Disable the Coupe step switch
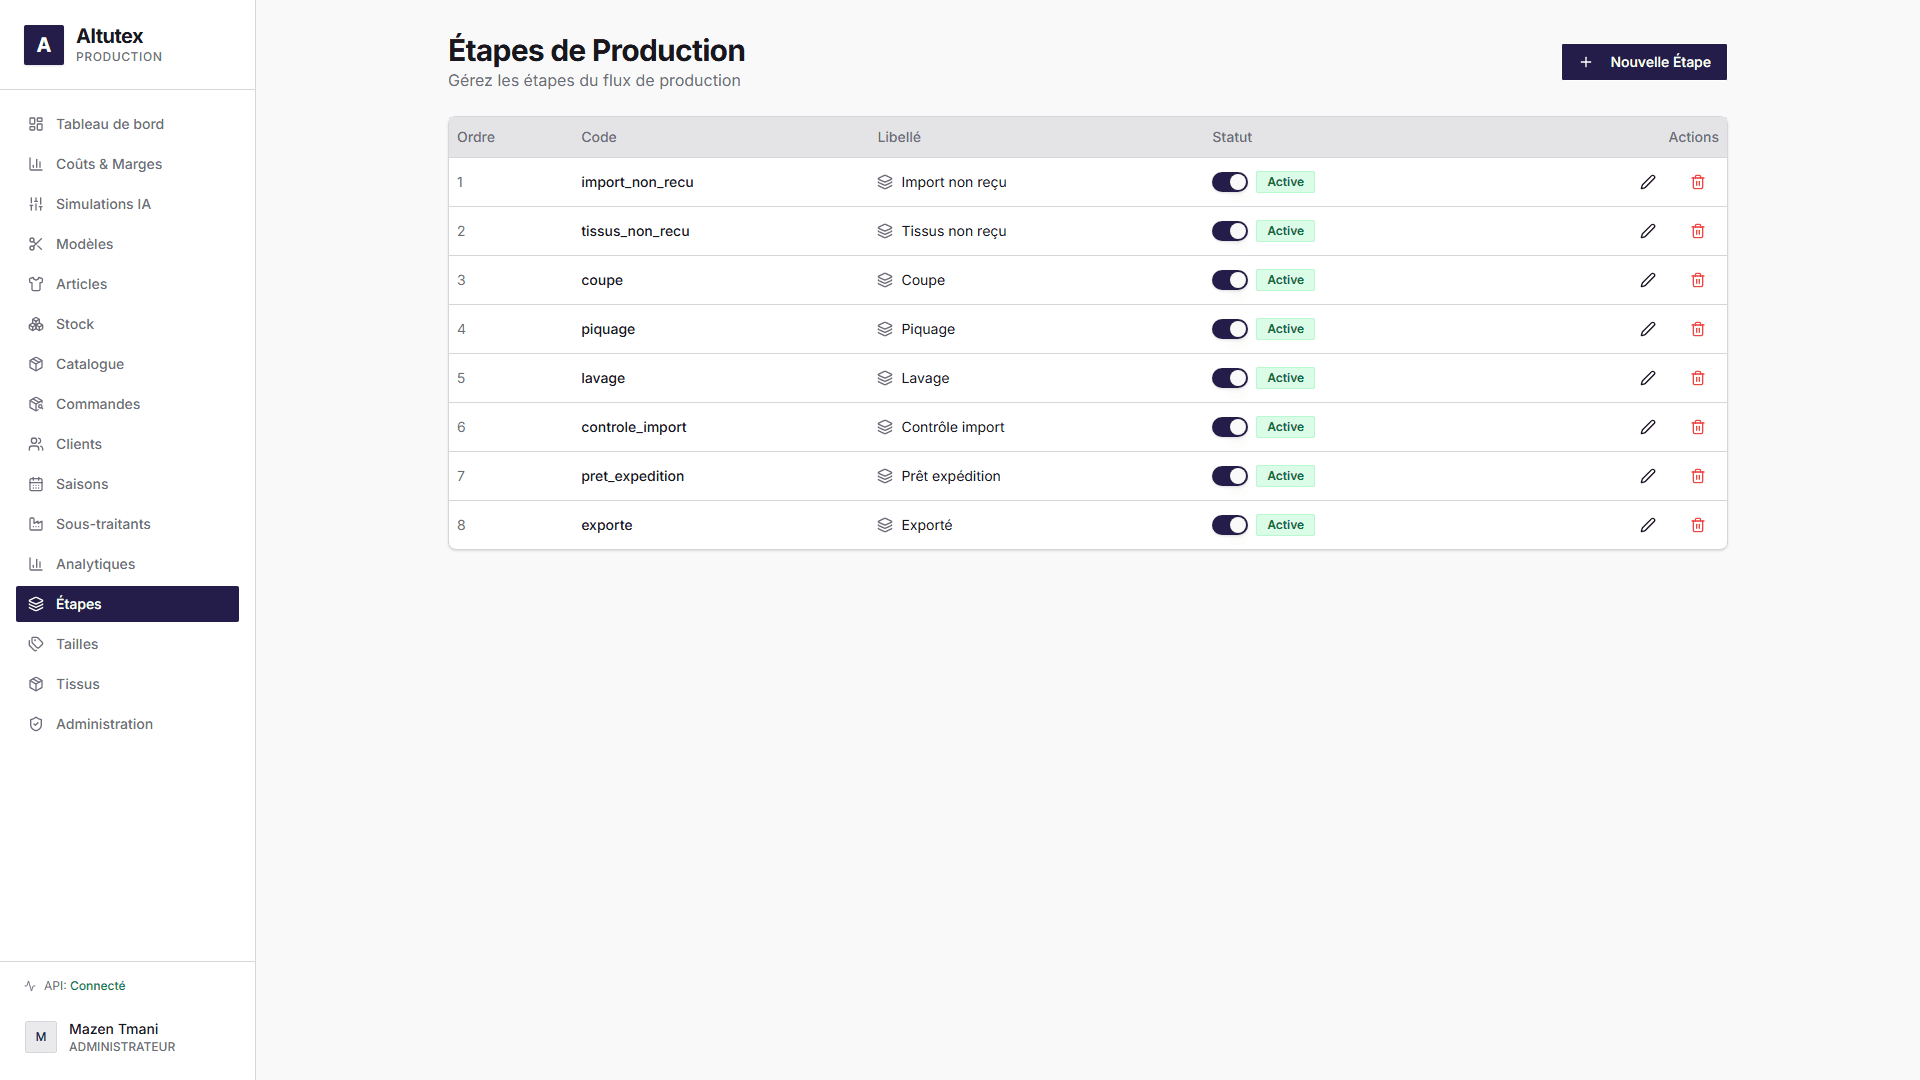This screenshot has height=1080, width=1920. point(1230,280)
